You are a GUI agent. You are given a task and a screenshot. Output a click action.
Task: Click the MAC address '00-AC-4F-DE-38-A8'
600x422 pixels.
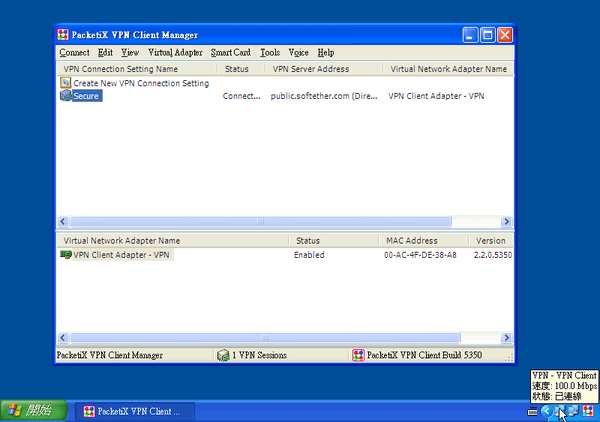[x=420, y=255]
